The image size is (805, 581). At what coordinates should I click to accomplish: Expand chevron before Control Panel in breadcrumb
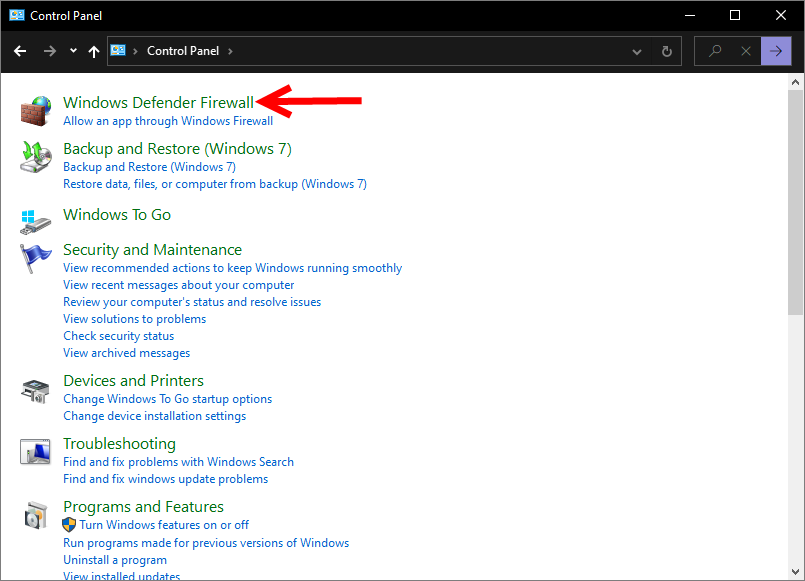(136, 51)
